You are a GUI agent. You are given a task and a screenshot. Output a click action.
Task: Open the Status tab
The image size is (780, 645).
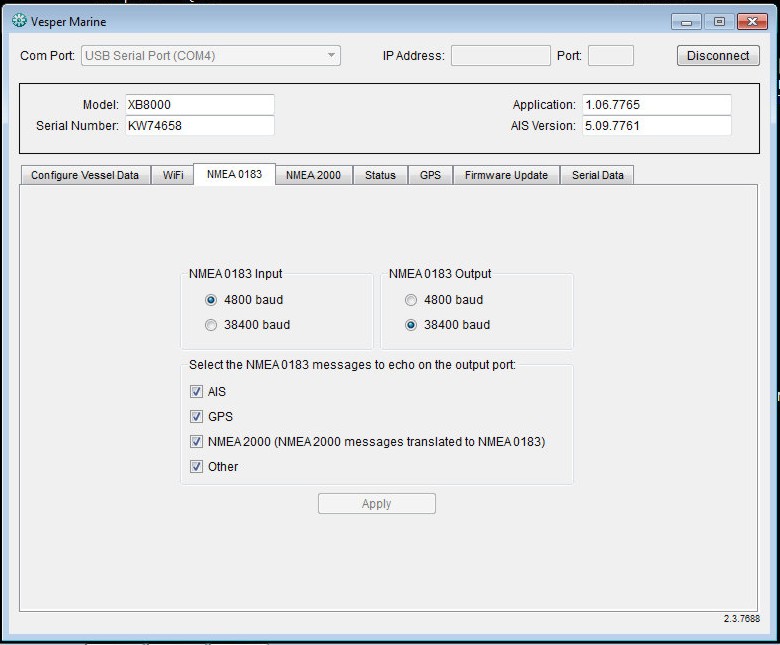380,175
